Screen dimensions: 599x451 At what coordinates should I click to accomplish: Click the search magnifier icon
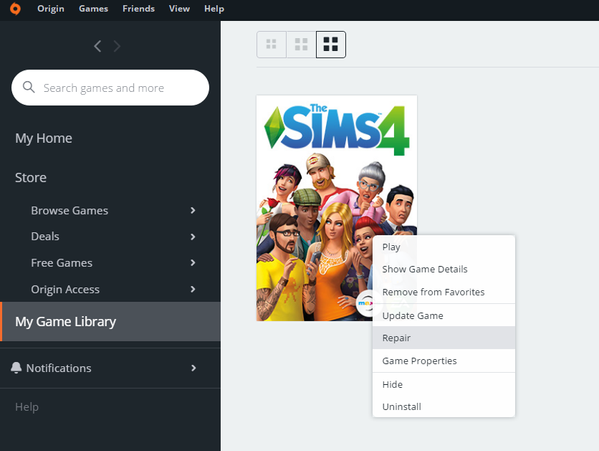click(x=29, y=87)
